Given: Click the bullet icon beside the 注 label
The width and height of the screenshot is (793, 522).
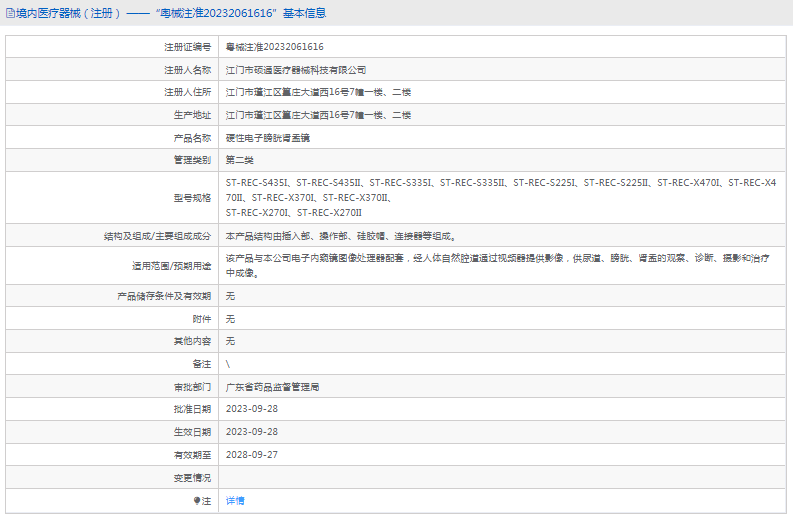Looking at the screenshot, I should (x=197, y=501).
